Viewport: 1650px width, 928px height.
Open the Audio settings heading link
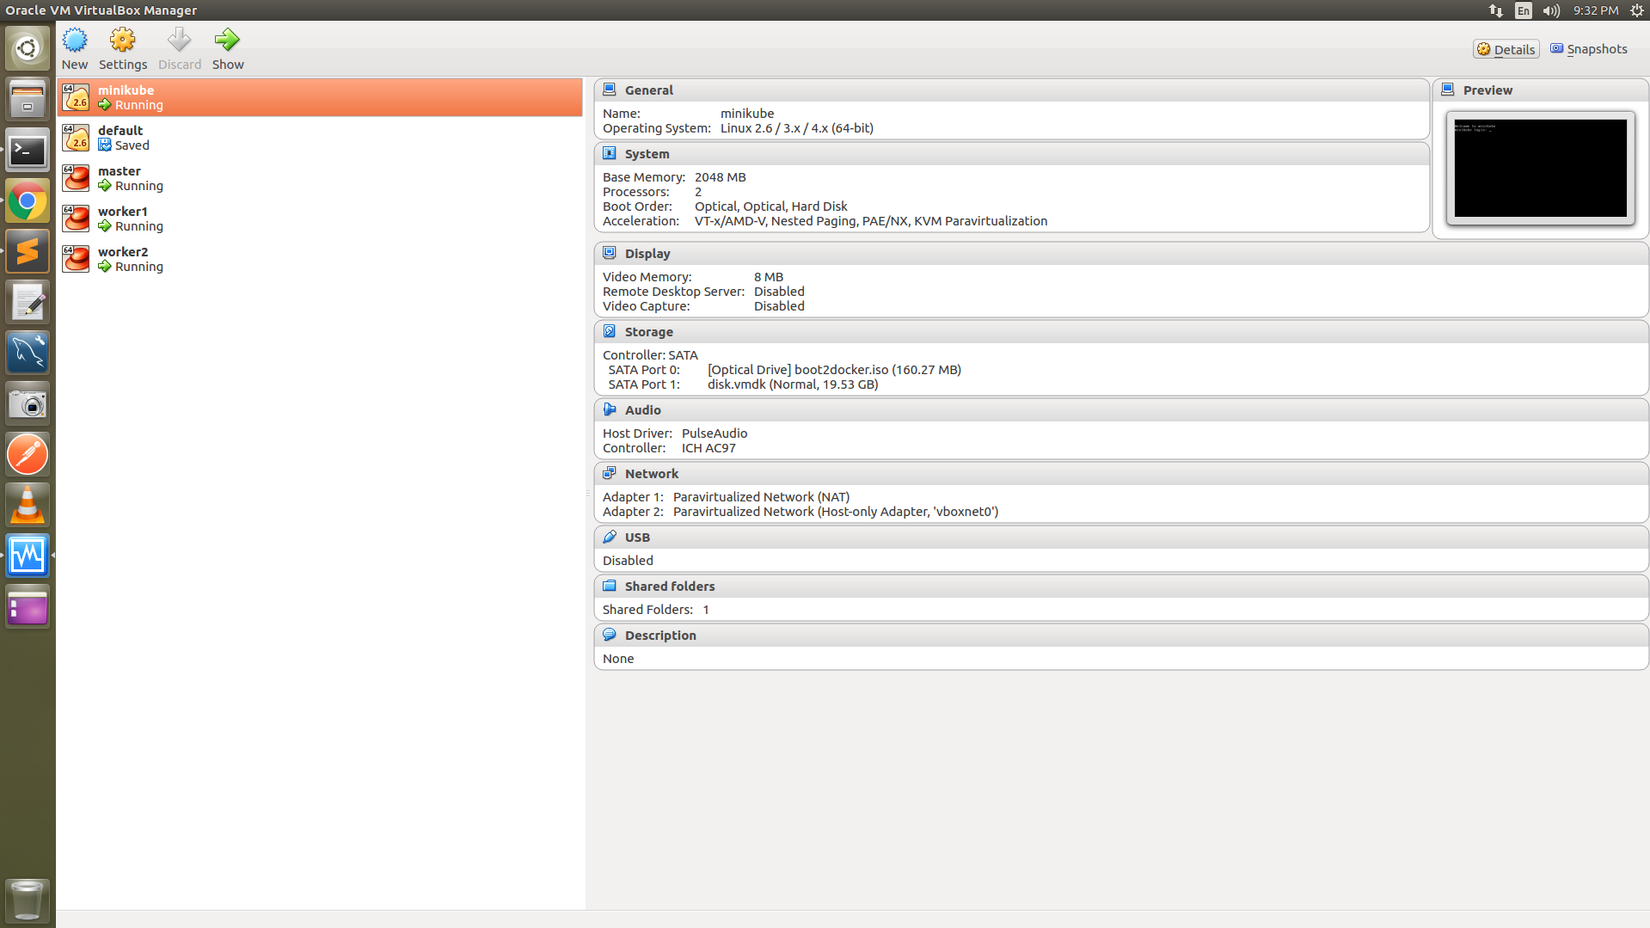(x=643, y=410)
